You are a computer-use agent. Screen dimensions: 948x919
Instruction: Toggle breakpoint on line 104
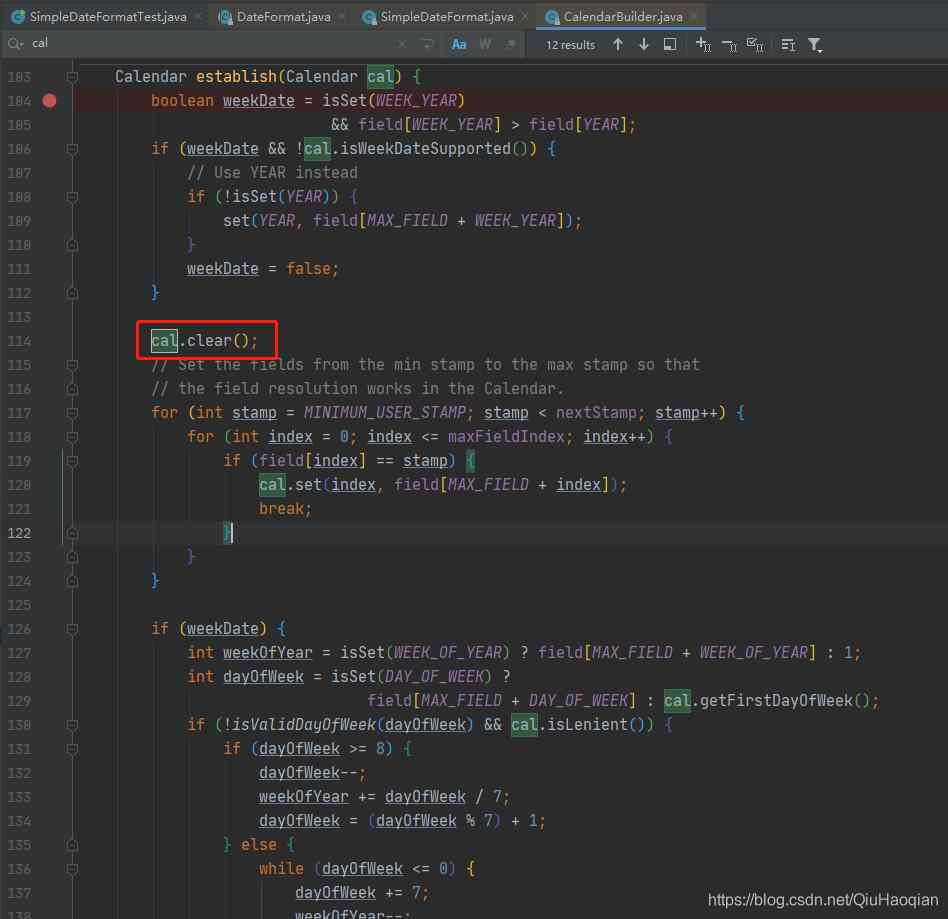[50, 100]
